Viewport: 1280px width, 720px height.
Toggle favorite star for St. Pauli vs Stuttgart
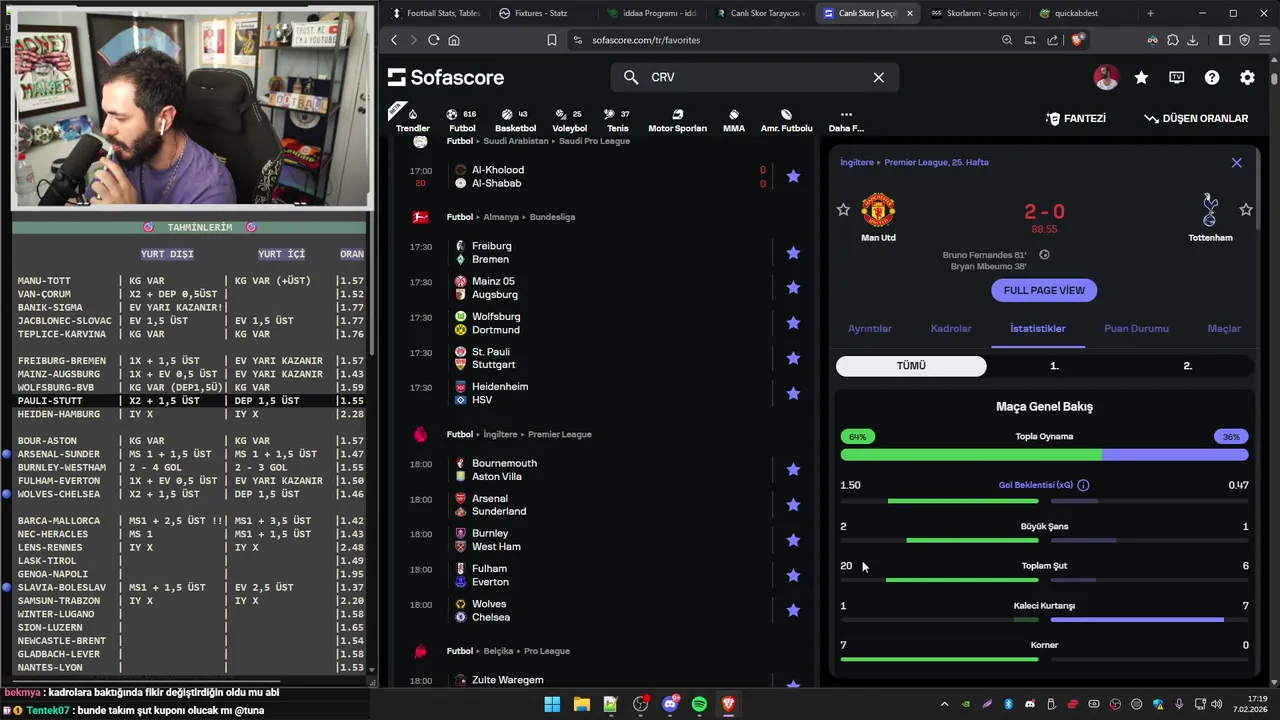(793, 358)
